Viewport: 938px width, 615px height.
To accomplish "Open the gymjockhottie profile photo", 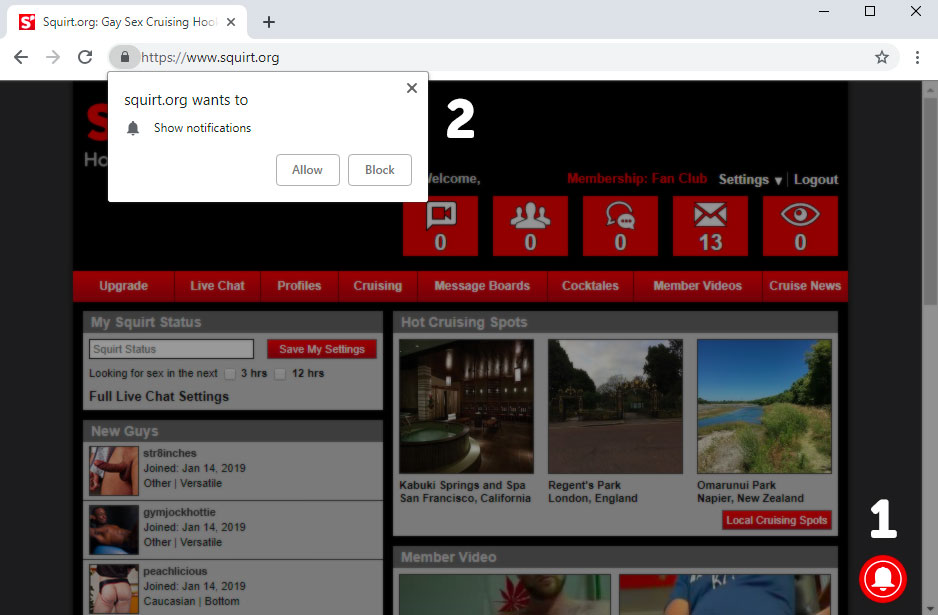I will pos(114,530).
